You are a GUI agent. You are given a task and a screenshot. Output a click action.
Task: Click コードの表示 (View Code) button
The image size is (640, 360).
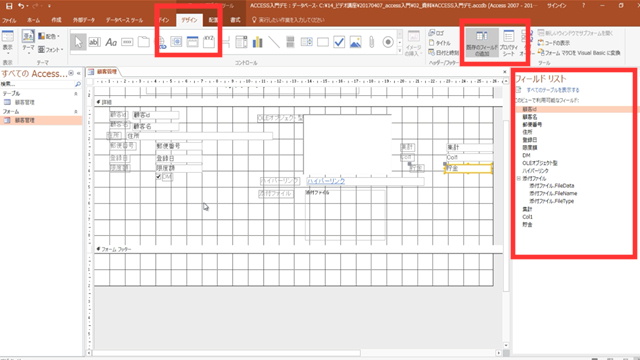(554, 43)
